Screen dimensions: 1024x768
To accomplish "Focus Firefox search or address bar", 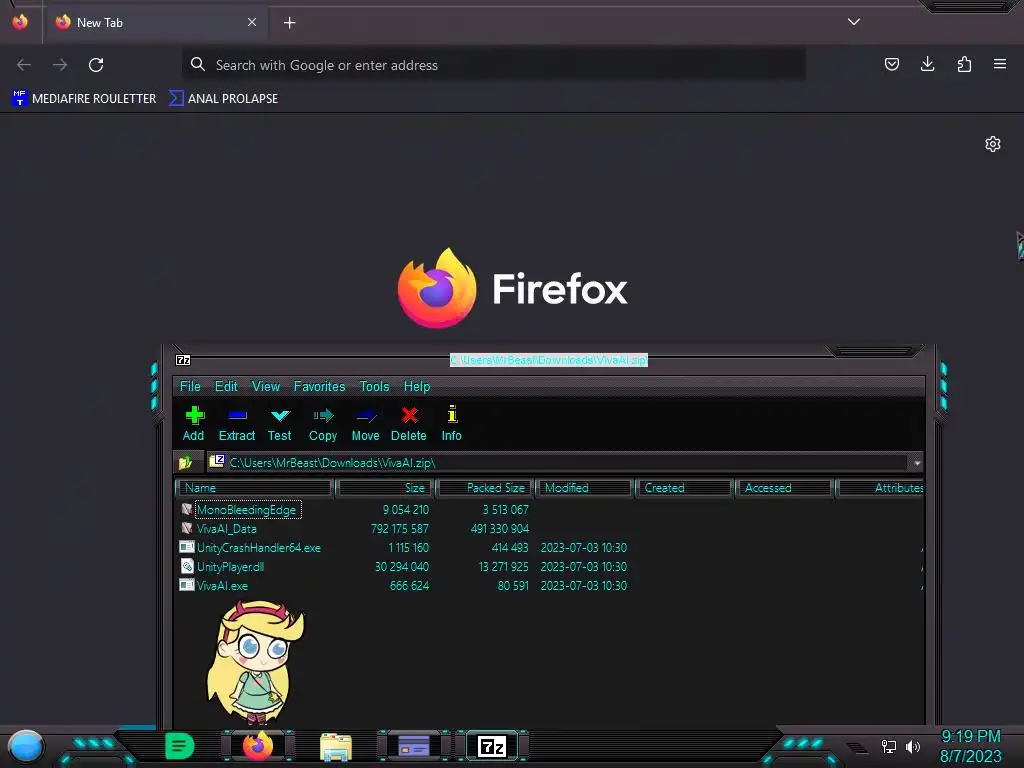I will coord(493,65).
